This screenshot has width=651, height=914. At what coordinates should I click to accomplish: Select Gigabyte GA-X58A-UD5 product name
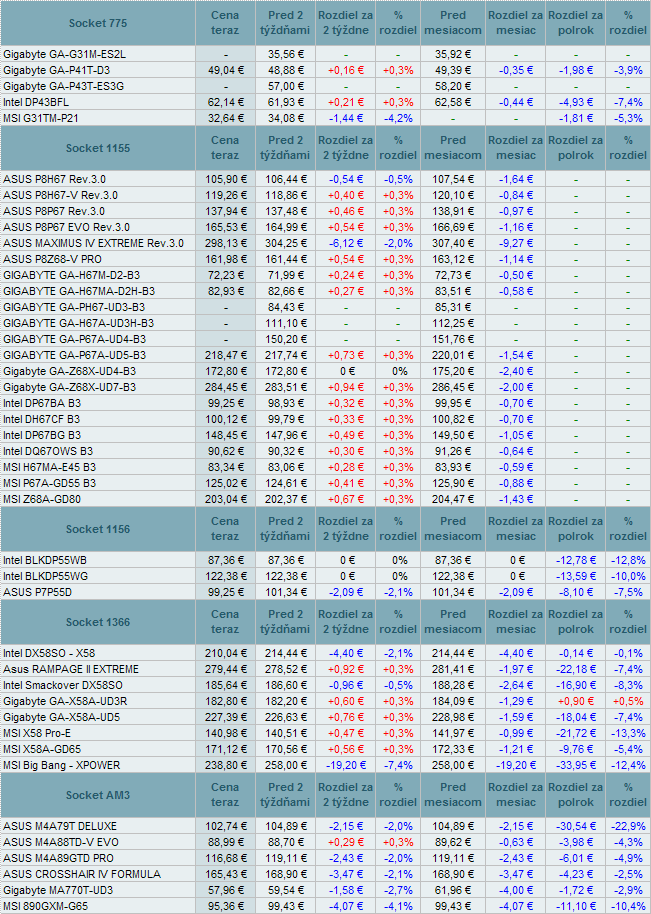pyautogui.click(x=62, y=718)
